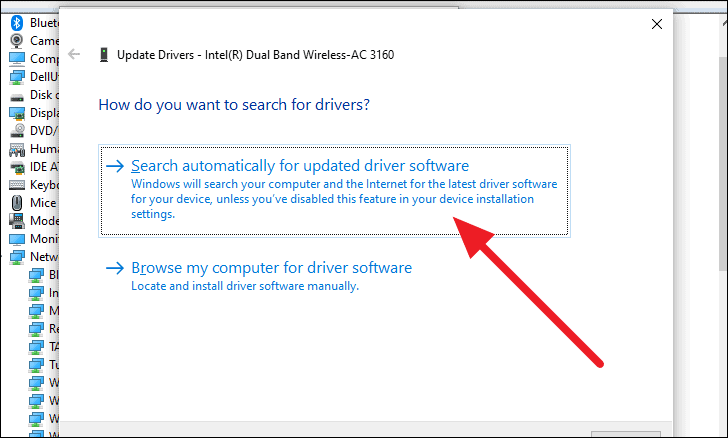The height and width of the screenshot is (438, 728).
Task: Select the network adapter row starting with "Re"
Action: pyautogui.click(x=44, y=329)
